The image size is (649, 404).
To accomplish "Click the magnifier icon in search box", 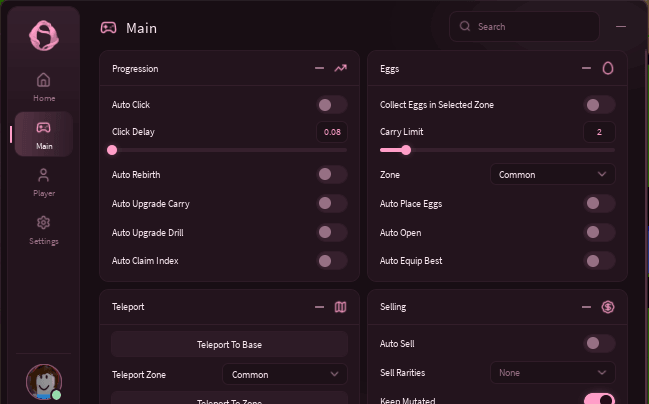I will tap(465, 26).
